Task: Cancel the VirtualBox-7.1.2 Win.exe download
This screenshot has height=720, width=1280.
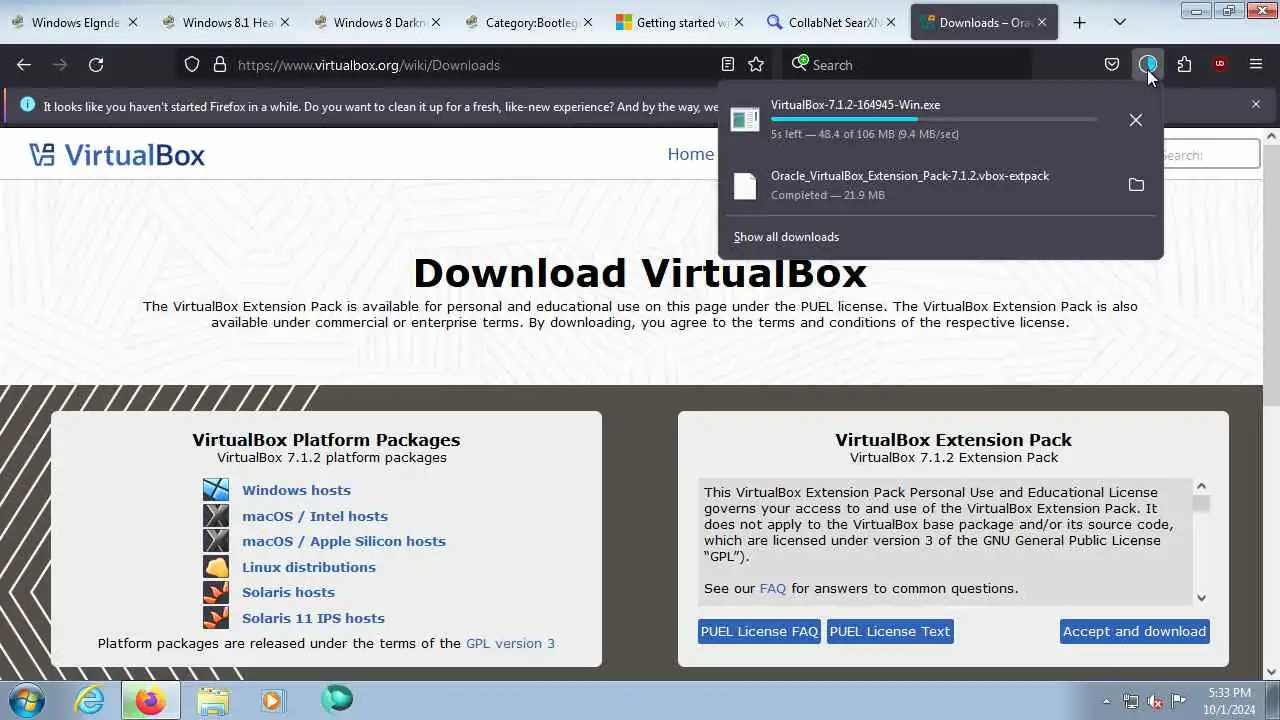Action: 1136,120
